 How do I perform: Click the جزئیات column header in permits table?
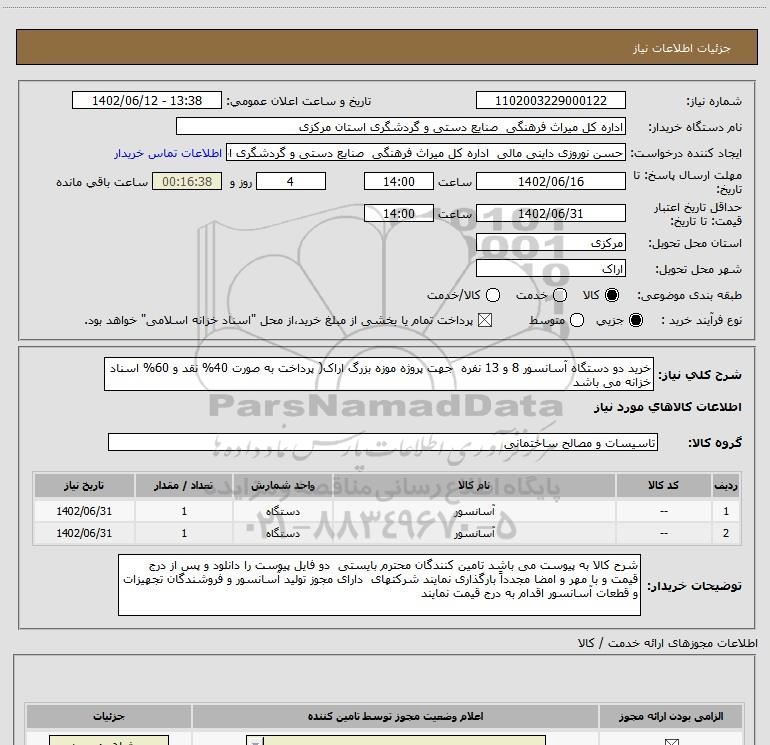coord(109,717)
